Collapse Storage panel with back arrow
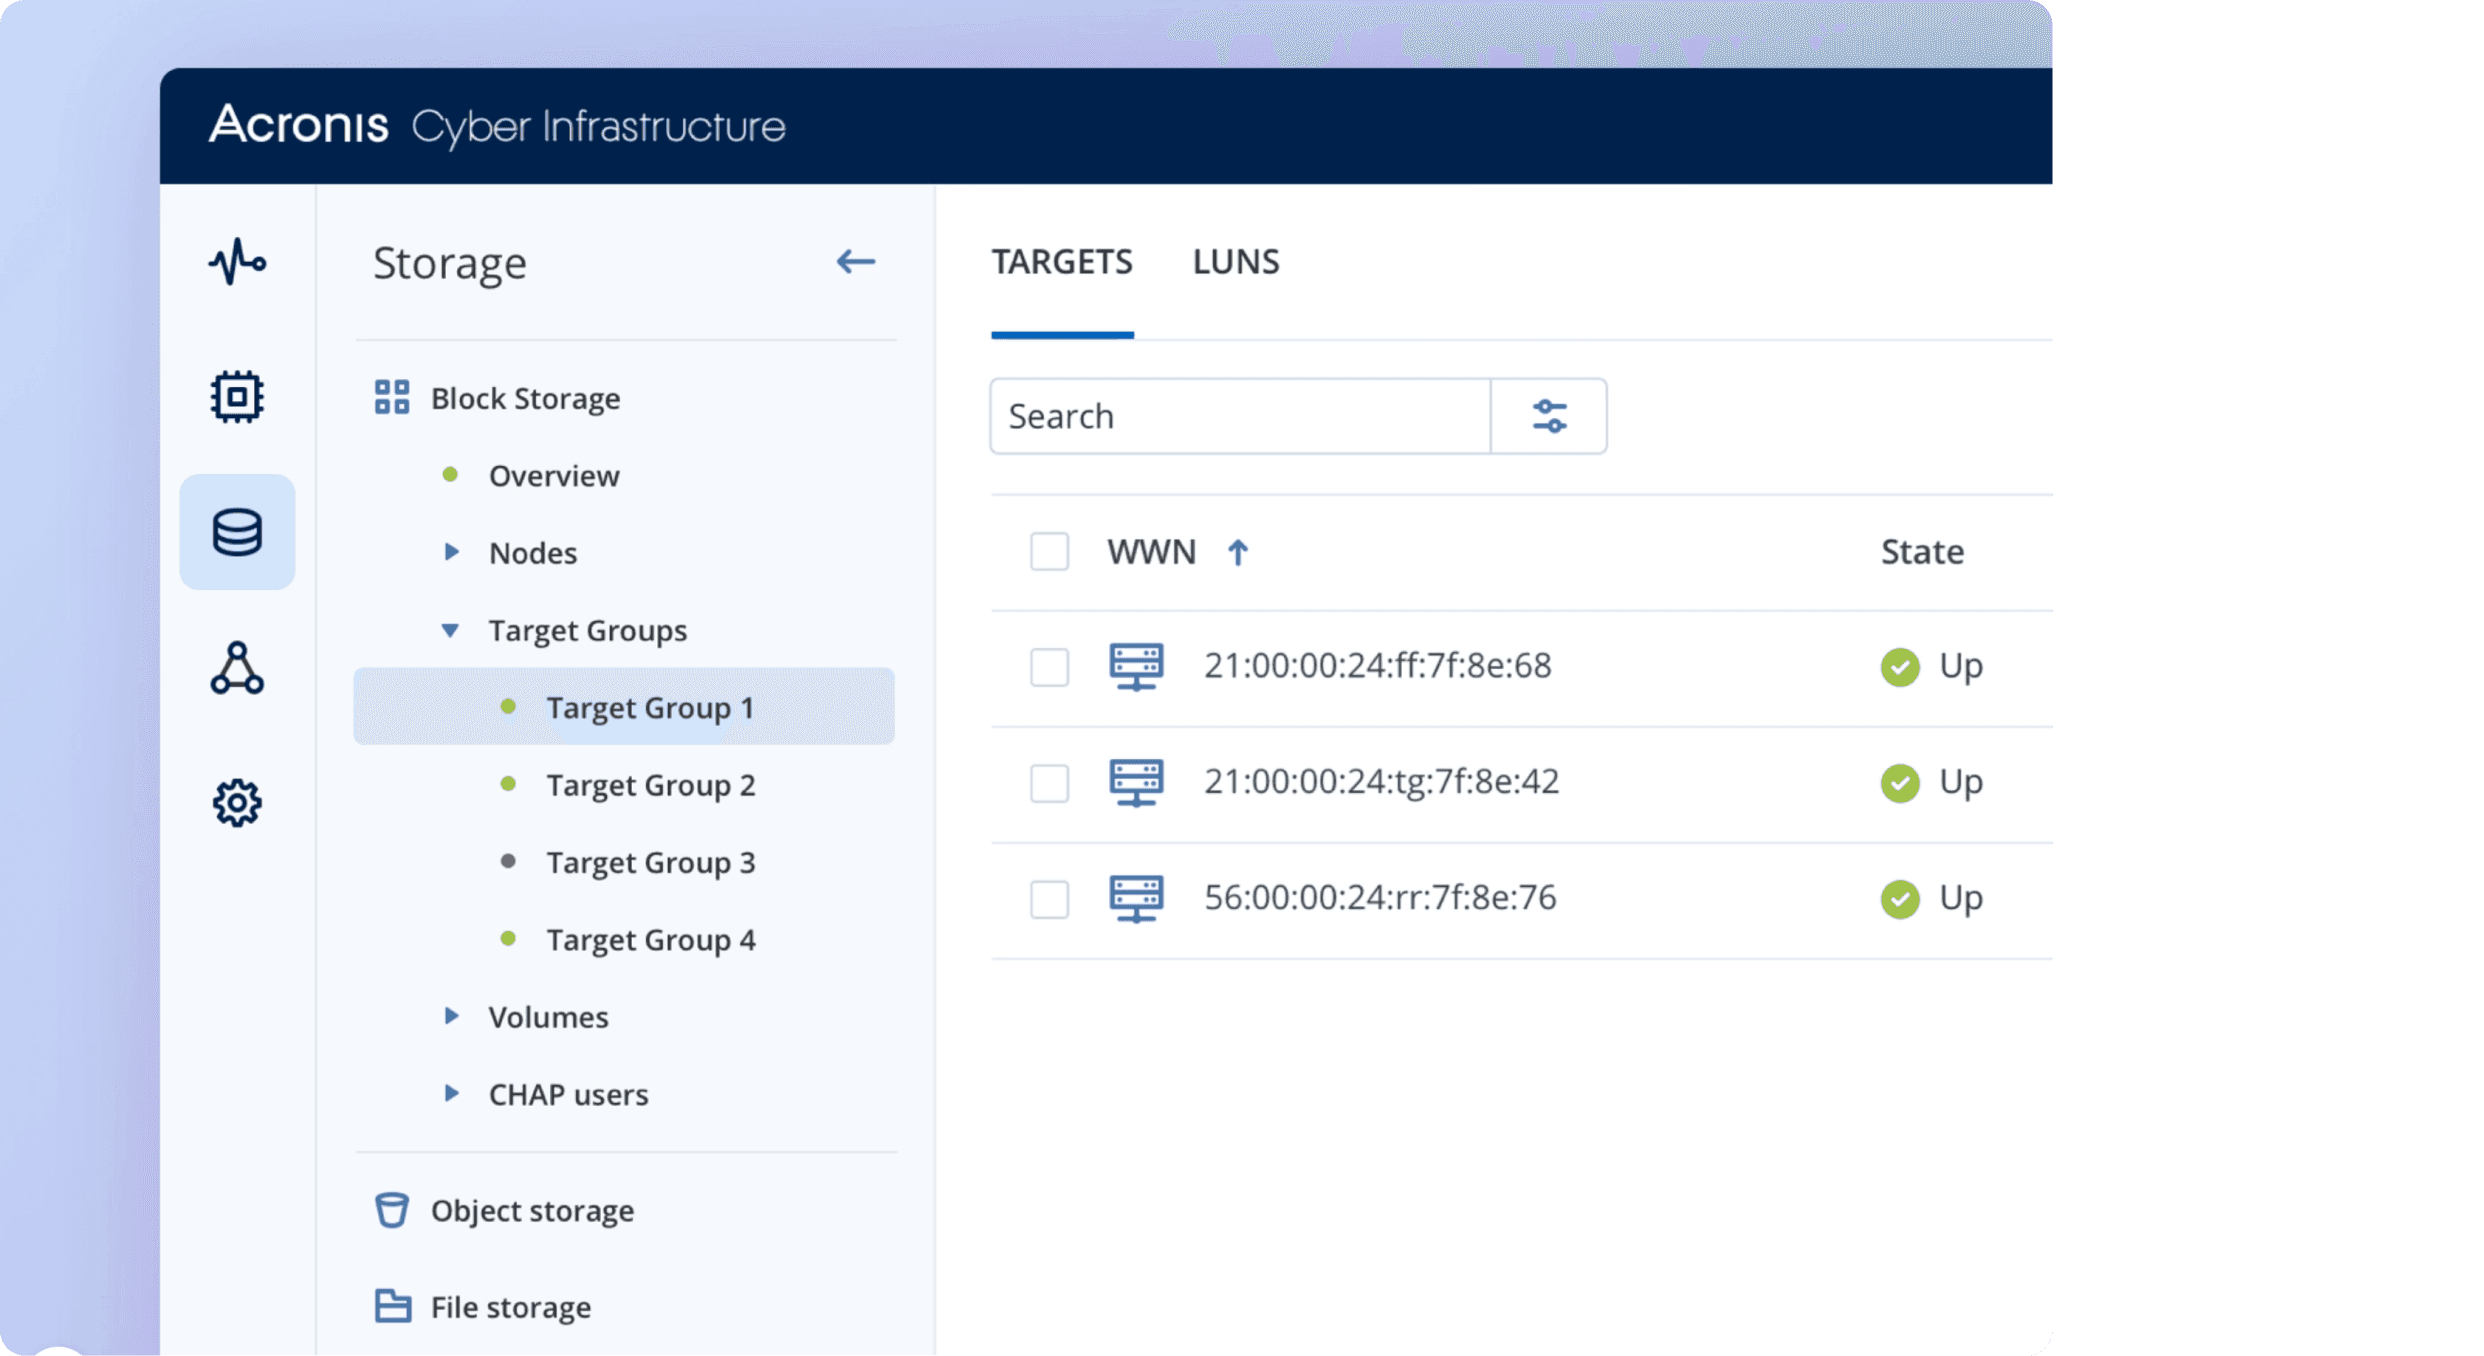The width and height of the screenshot is (2484, 1356). pyautogui.click(x=855, y=262)
